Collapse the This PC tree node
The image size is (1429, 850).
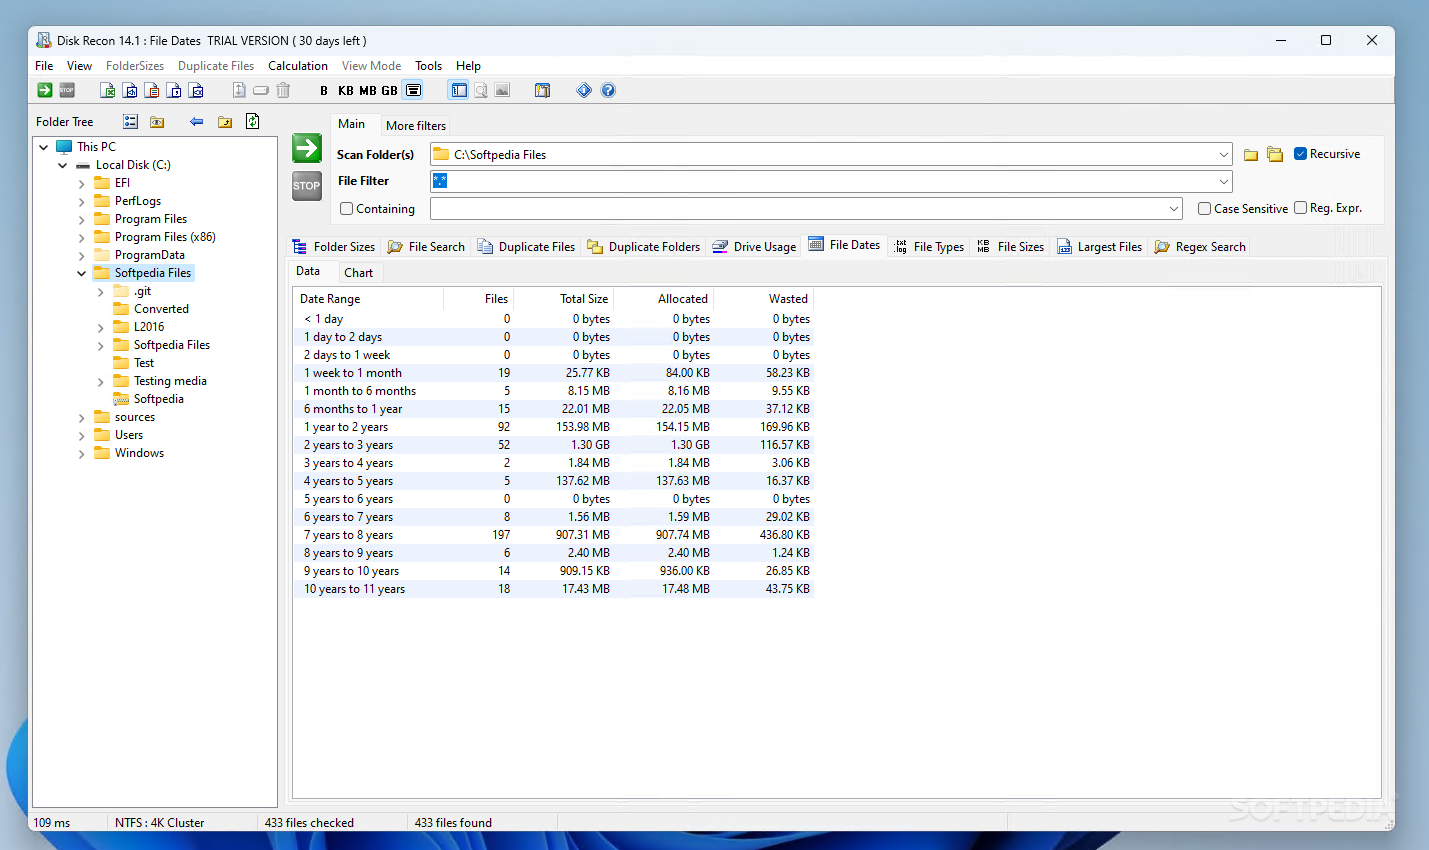point(43,147)
